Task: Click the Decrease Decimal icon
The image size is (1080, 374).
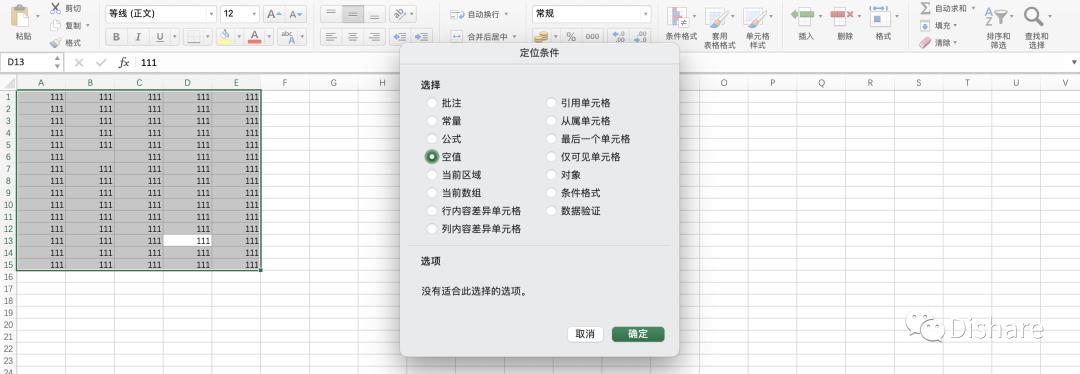Action: 641,37
